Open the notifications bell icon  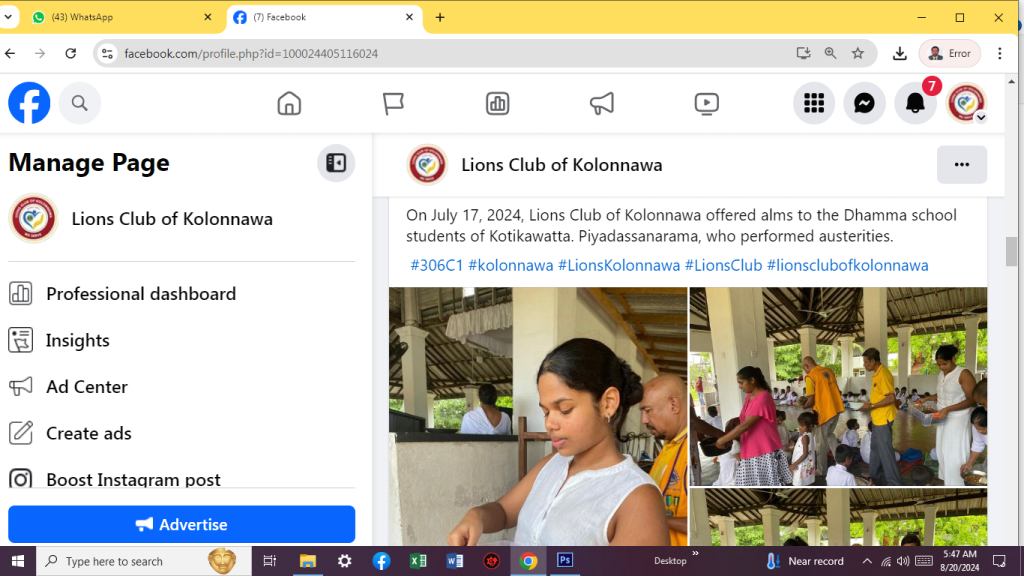(x=916, y=103)
